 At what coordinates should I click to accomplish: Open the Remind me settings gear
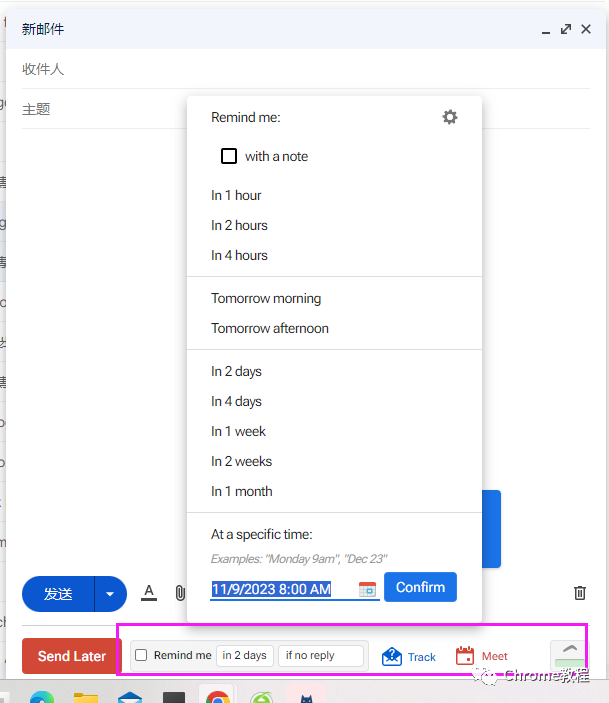[450, 117]
